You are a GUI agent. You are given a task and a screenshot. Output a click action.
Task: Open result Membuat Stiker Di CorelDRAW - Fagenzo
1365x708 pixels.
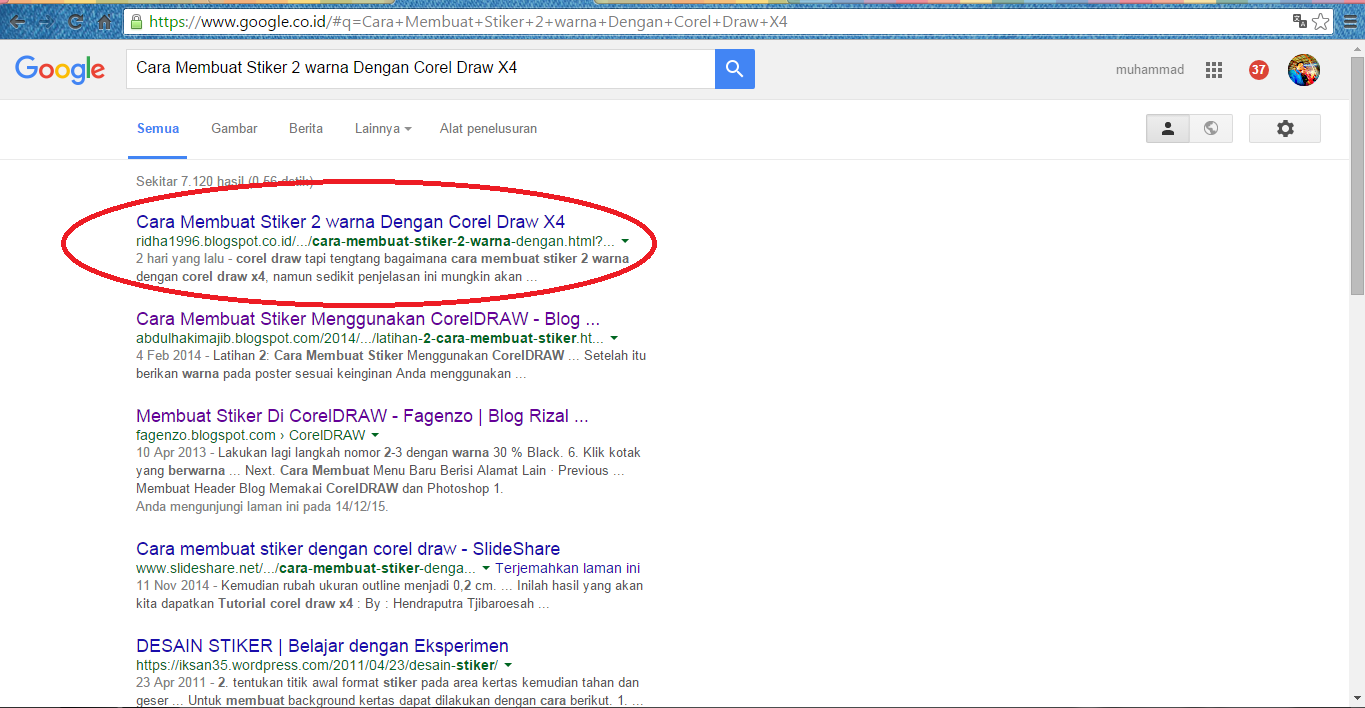pyautogui.click(x=362, y=416)
